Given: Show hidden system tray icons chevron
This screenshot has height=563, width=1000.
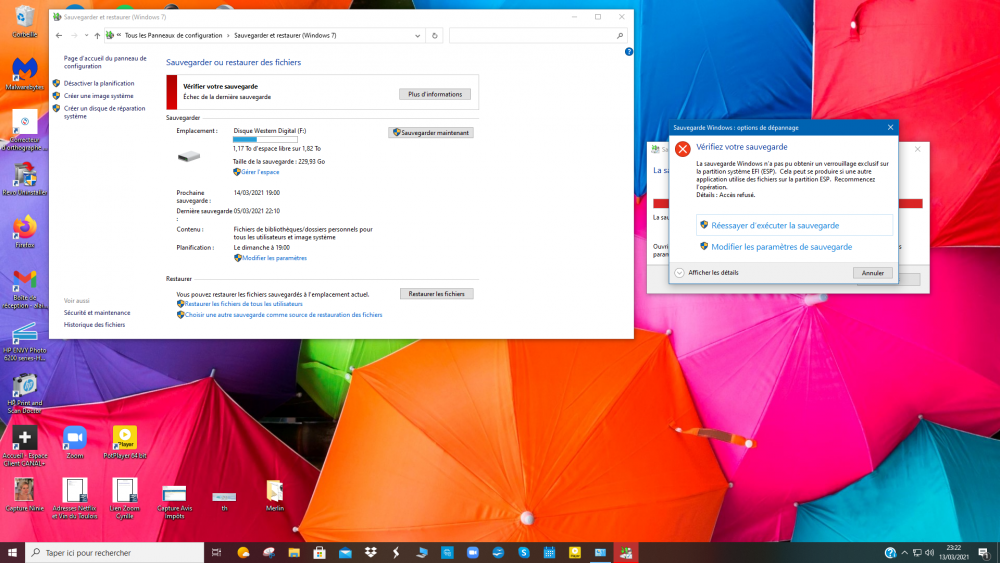Looking at the screenshot, I should click(x=906, y=553).
